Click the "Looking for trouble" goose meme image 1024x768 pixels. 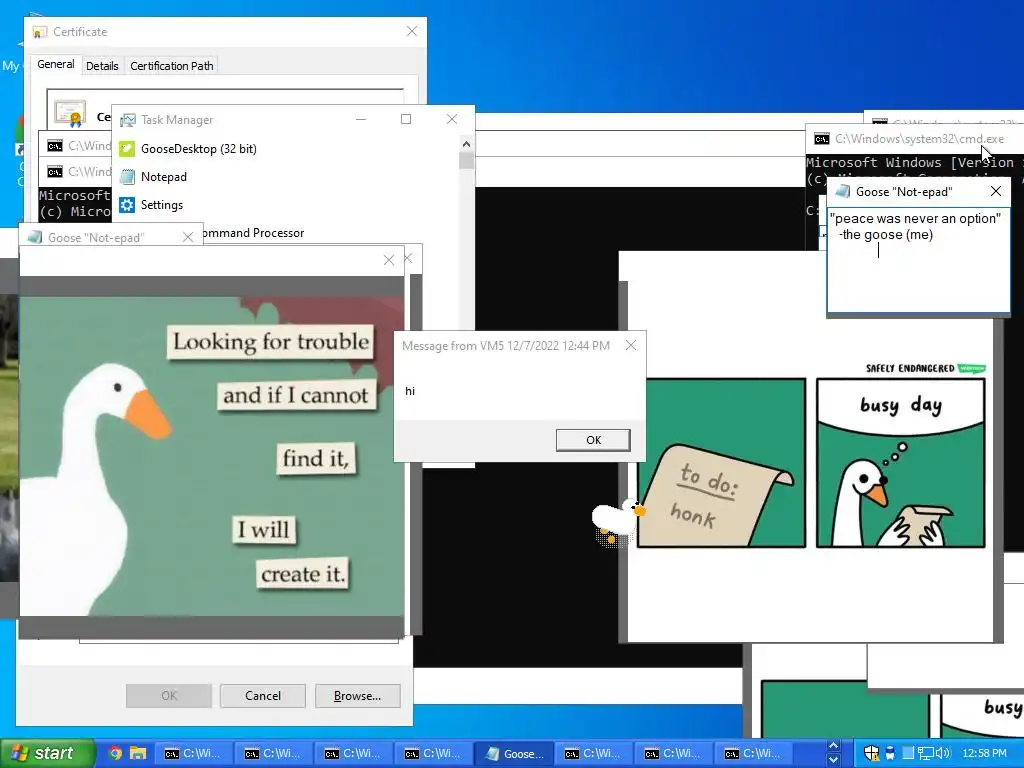[x=212, y=456]
